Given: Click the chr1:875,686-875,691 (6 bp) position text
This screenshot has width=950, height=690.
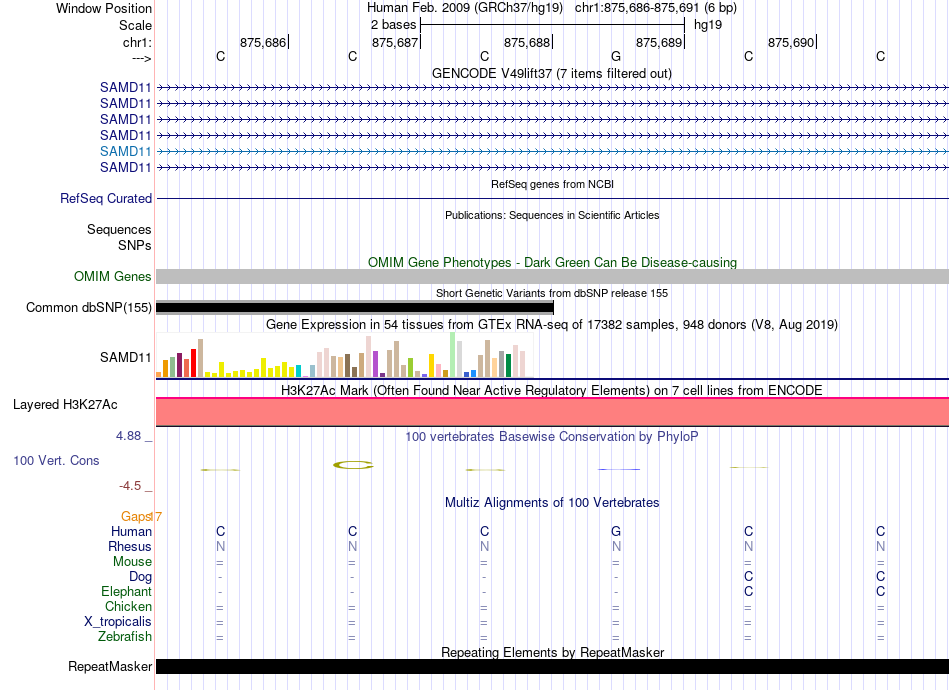Looking at the screenshot, I should [x=656, y=8].
